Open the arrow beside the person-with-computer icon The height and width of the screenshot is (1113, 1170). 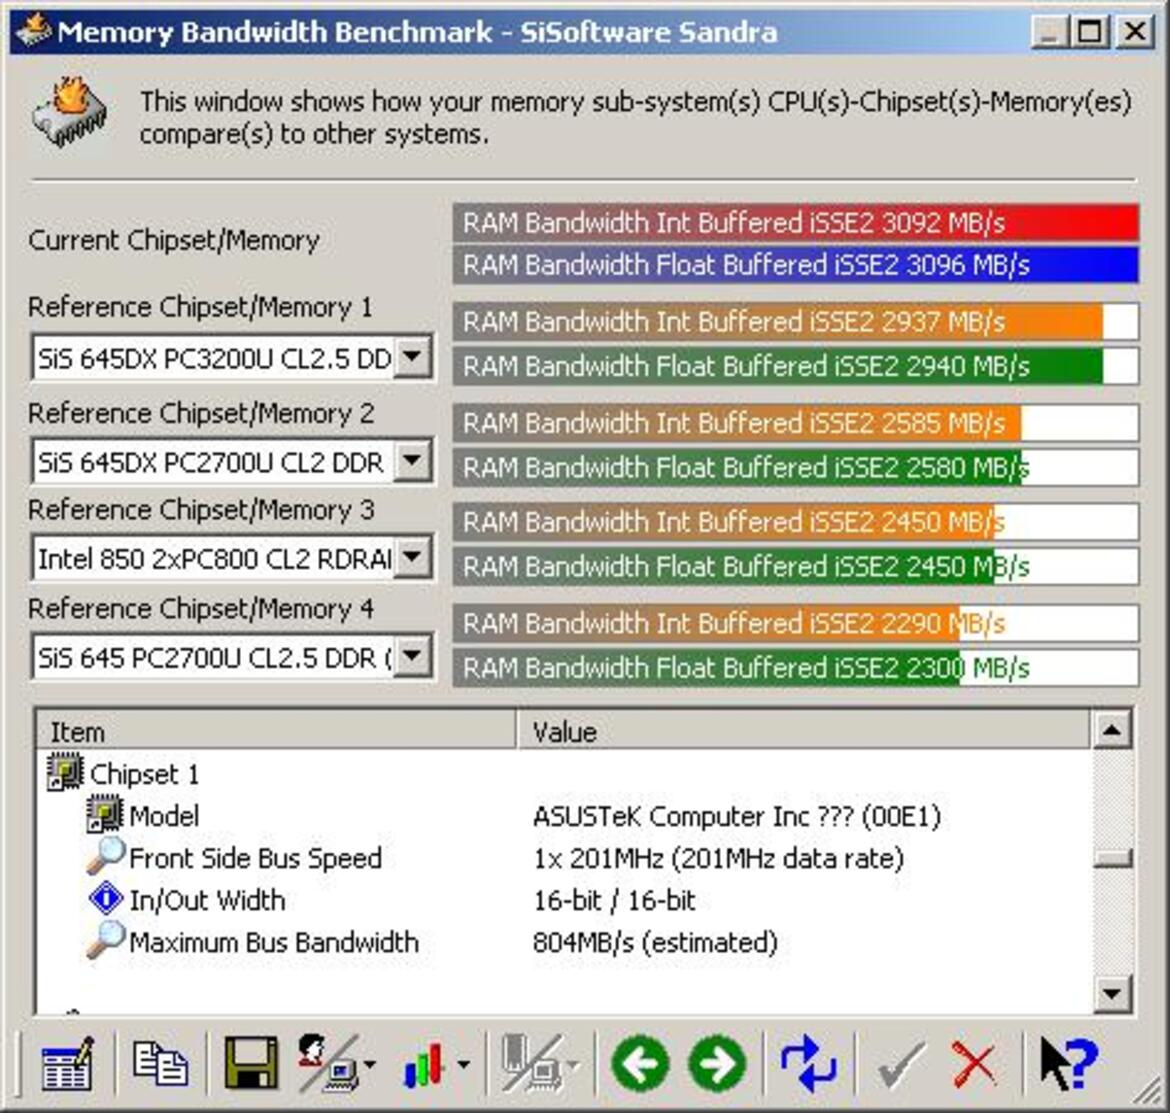tap(370, 1065)
